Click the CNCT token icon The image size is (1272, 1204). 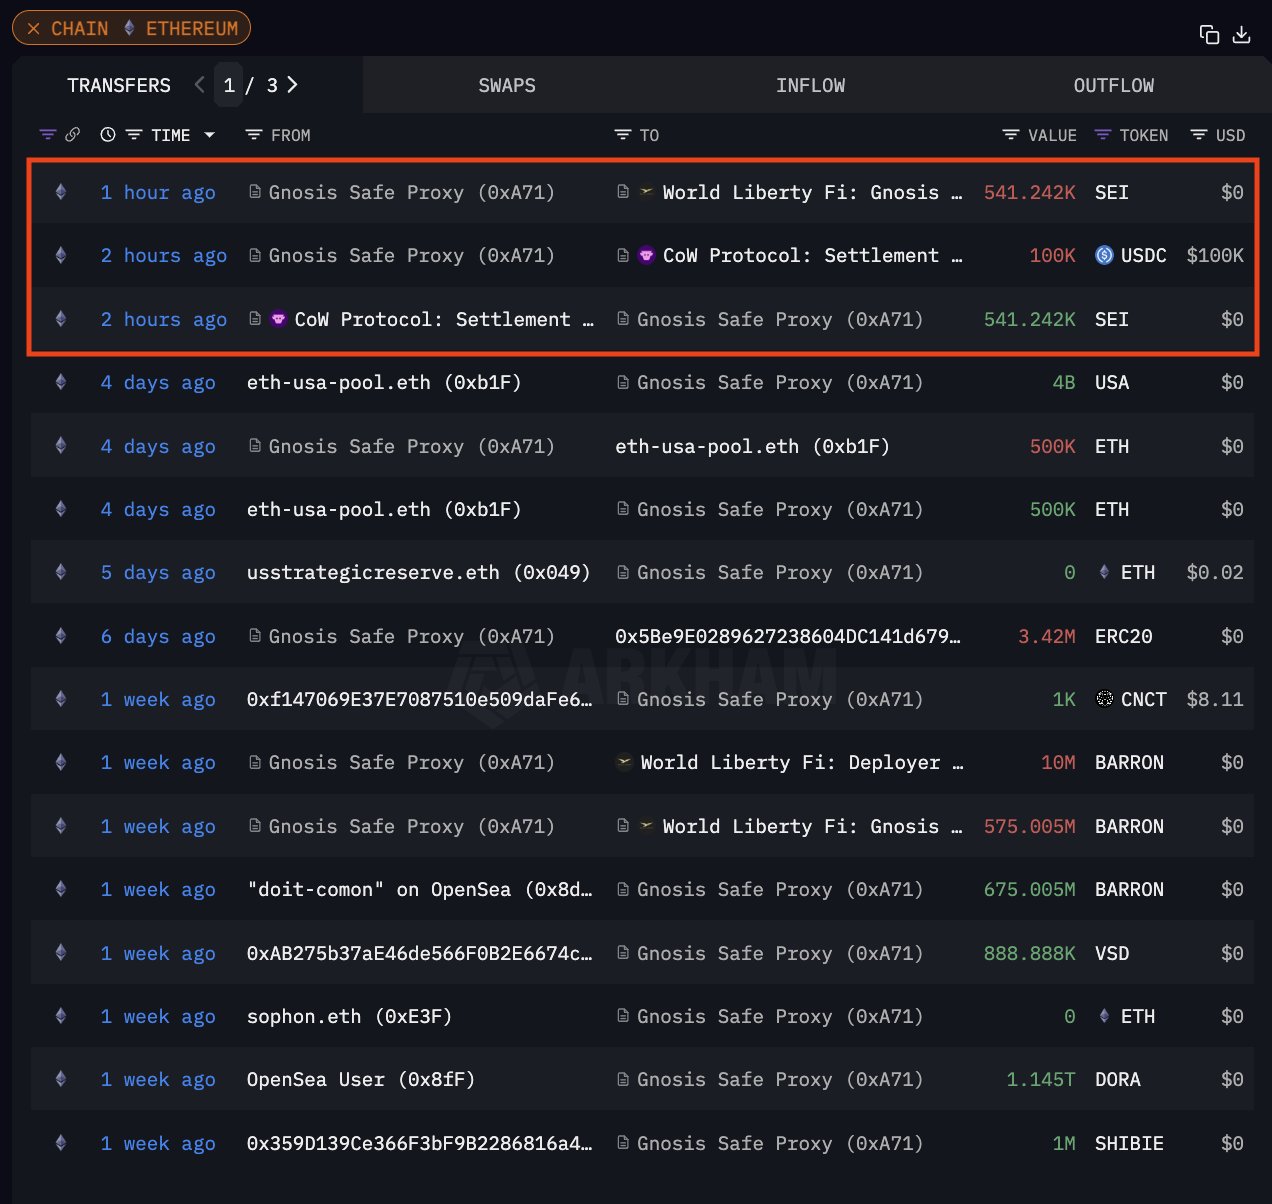1104,699
